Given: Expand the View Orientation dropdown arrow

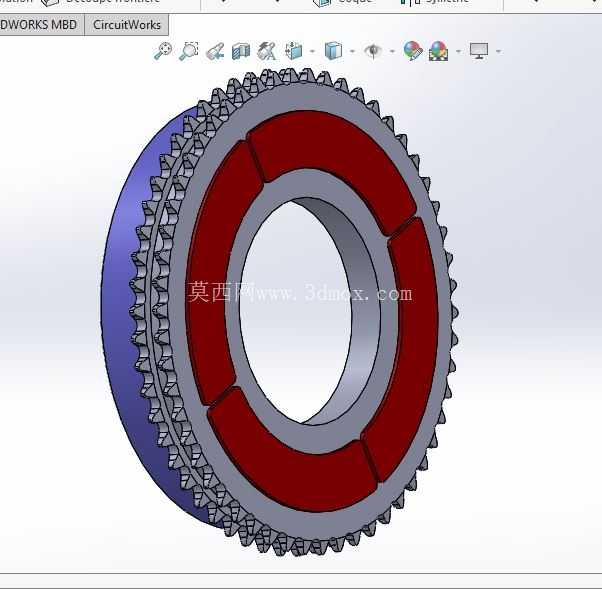Looking at the screenshot, I should pos(313,51).
